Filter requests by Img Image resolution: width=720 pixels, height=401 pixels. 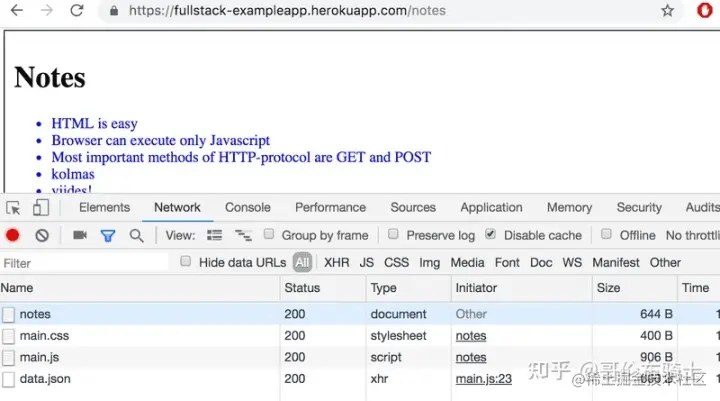click(429, 263)
